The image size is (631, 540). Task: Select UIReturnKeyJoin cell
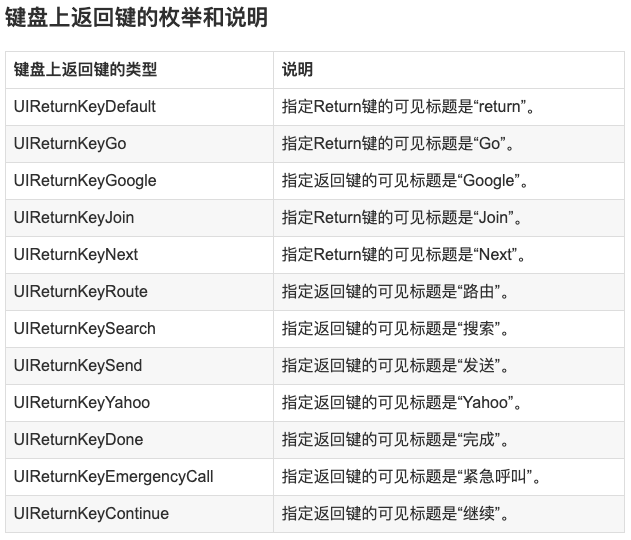point(139,218)
